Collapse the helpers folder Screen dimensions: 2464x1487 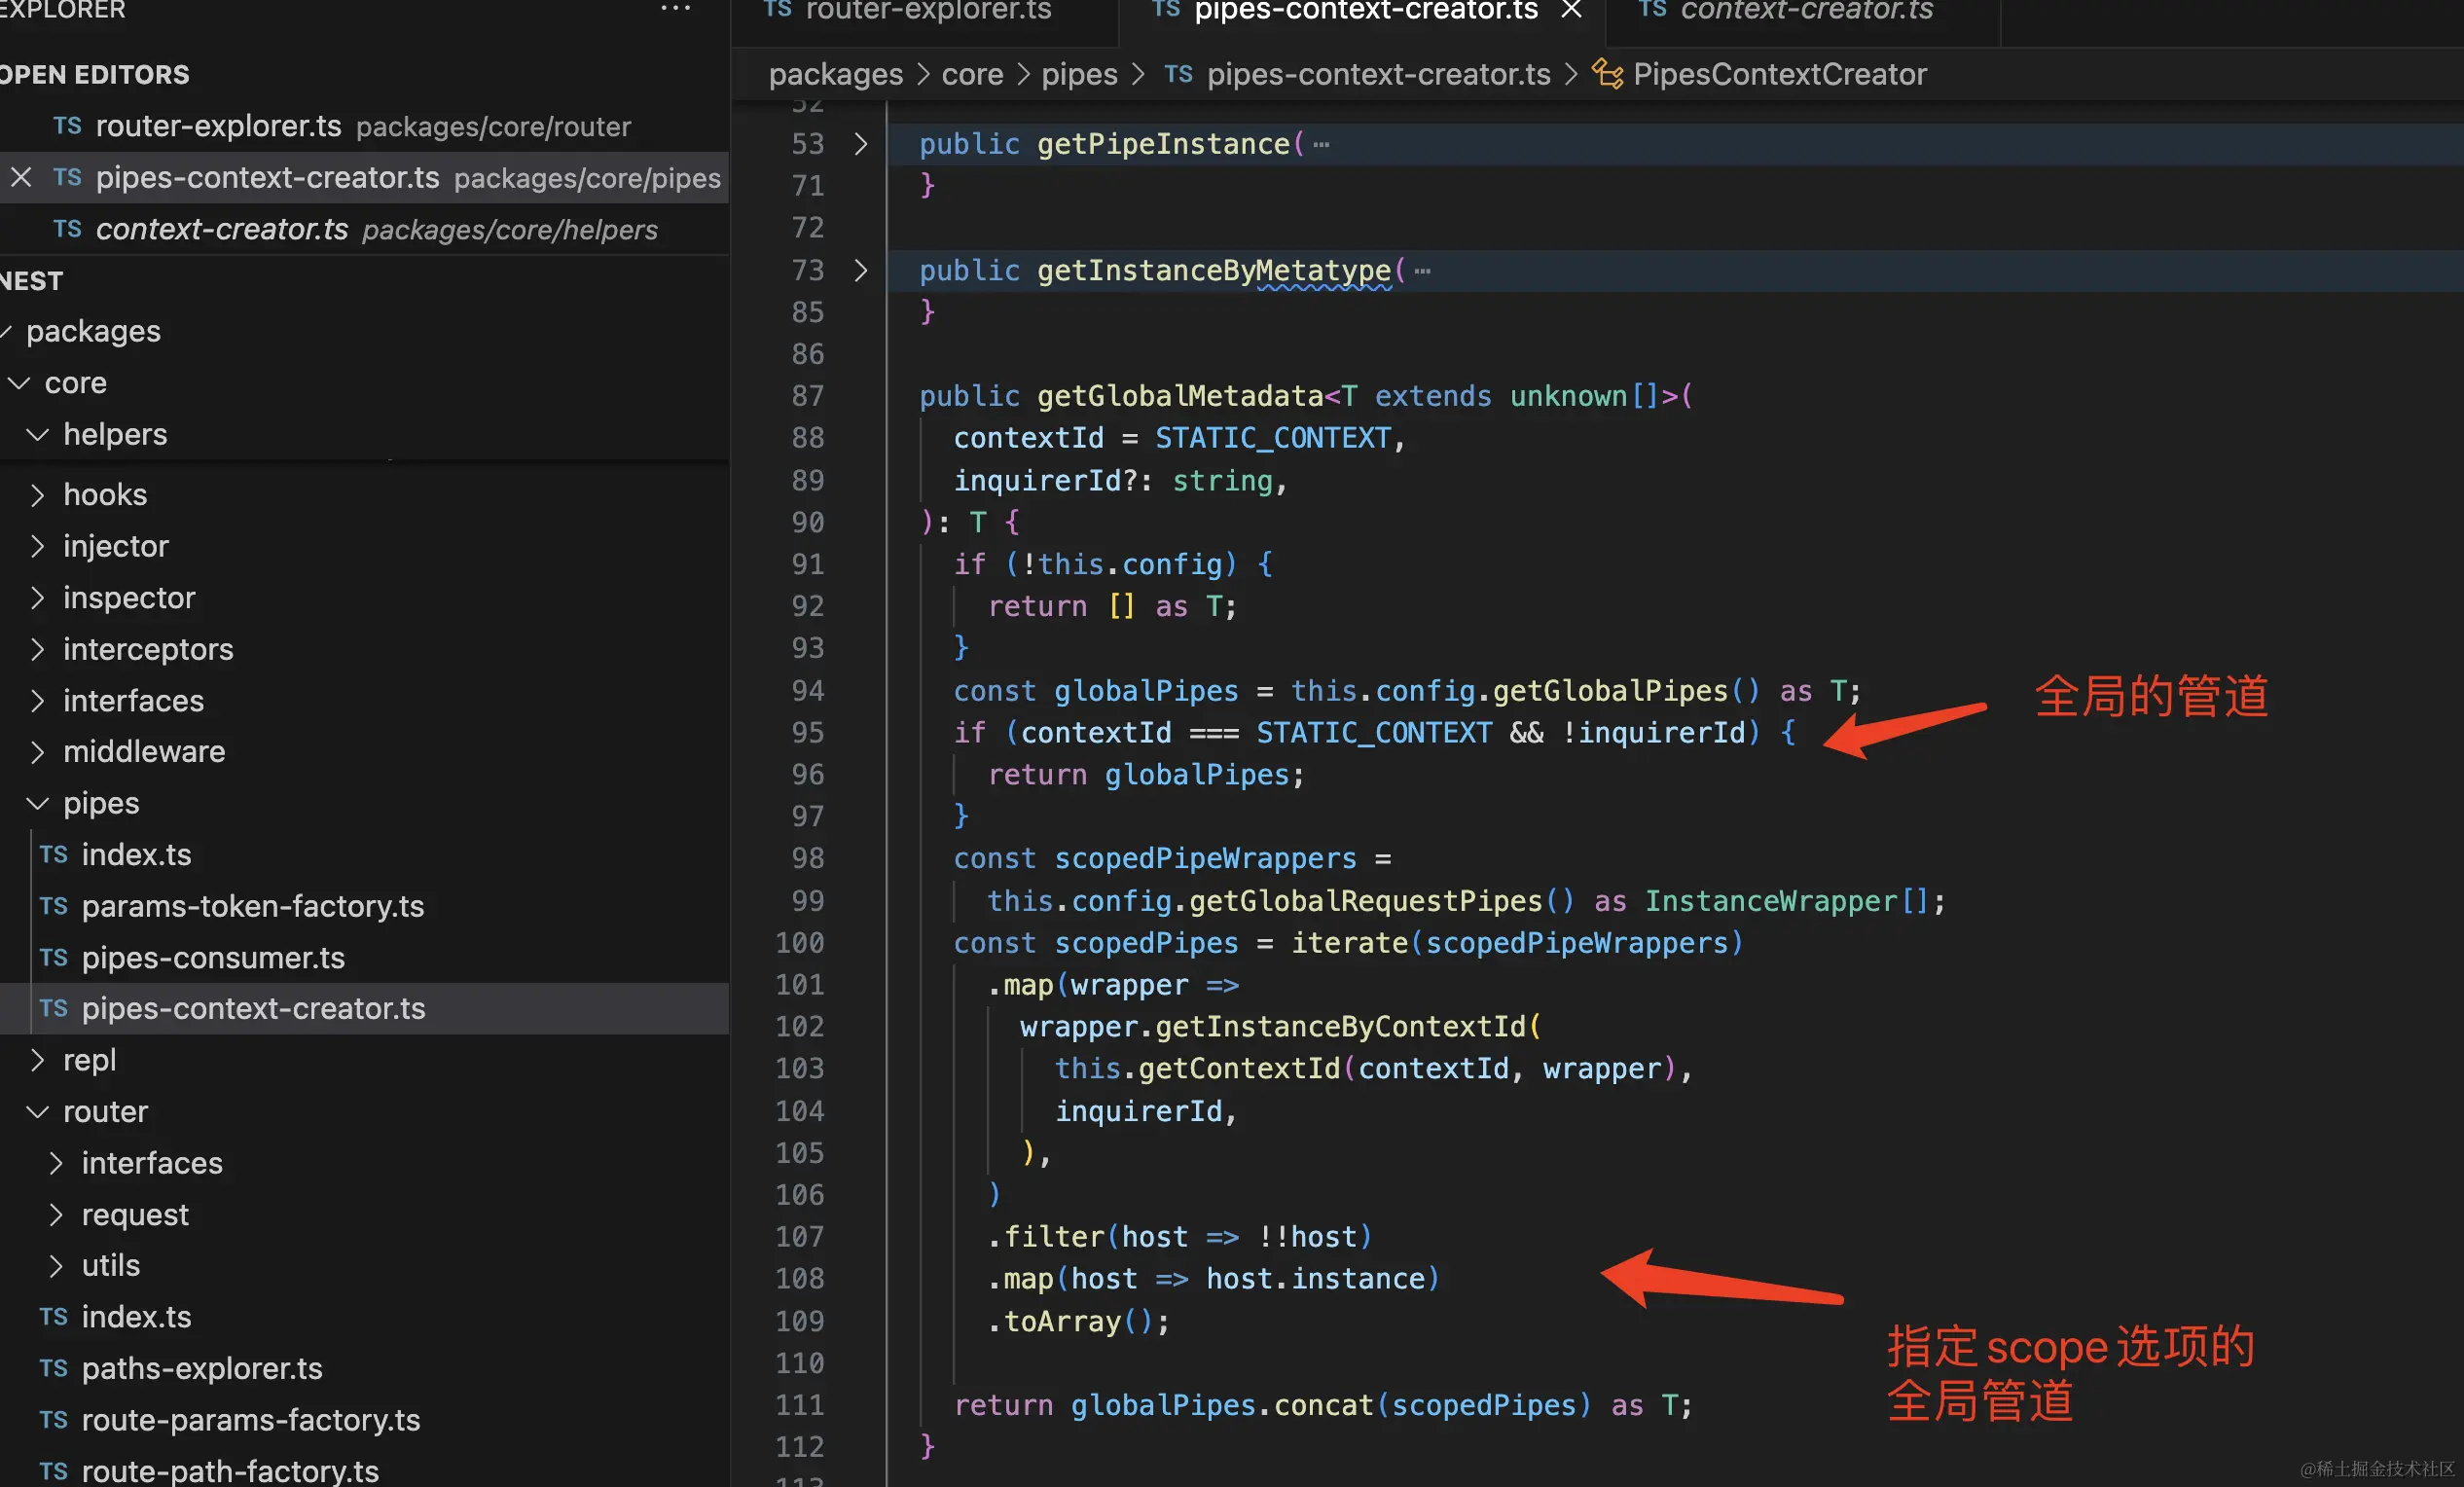coord(38,435)
